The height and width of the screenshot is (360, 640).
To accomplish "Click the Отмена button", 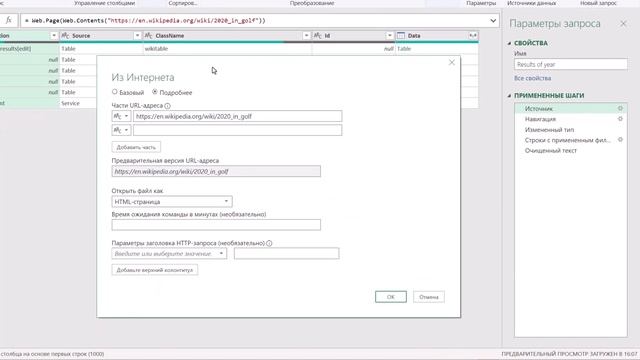I will coord(429,297).
